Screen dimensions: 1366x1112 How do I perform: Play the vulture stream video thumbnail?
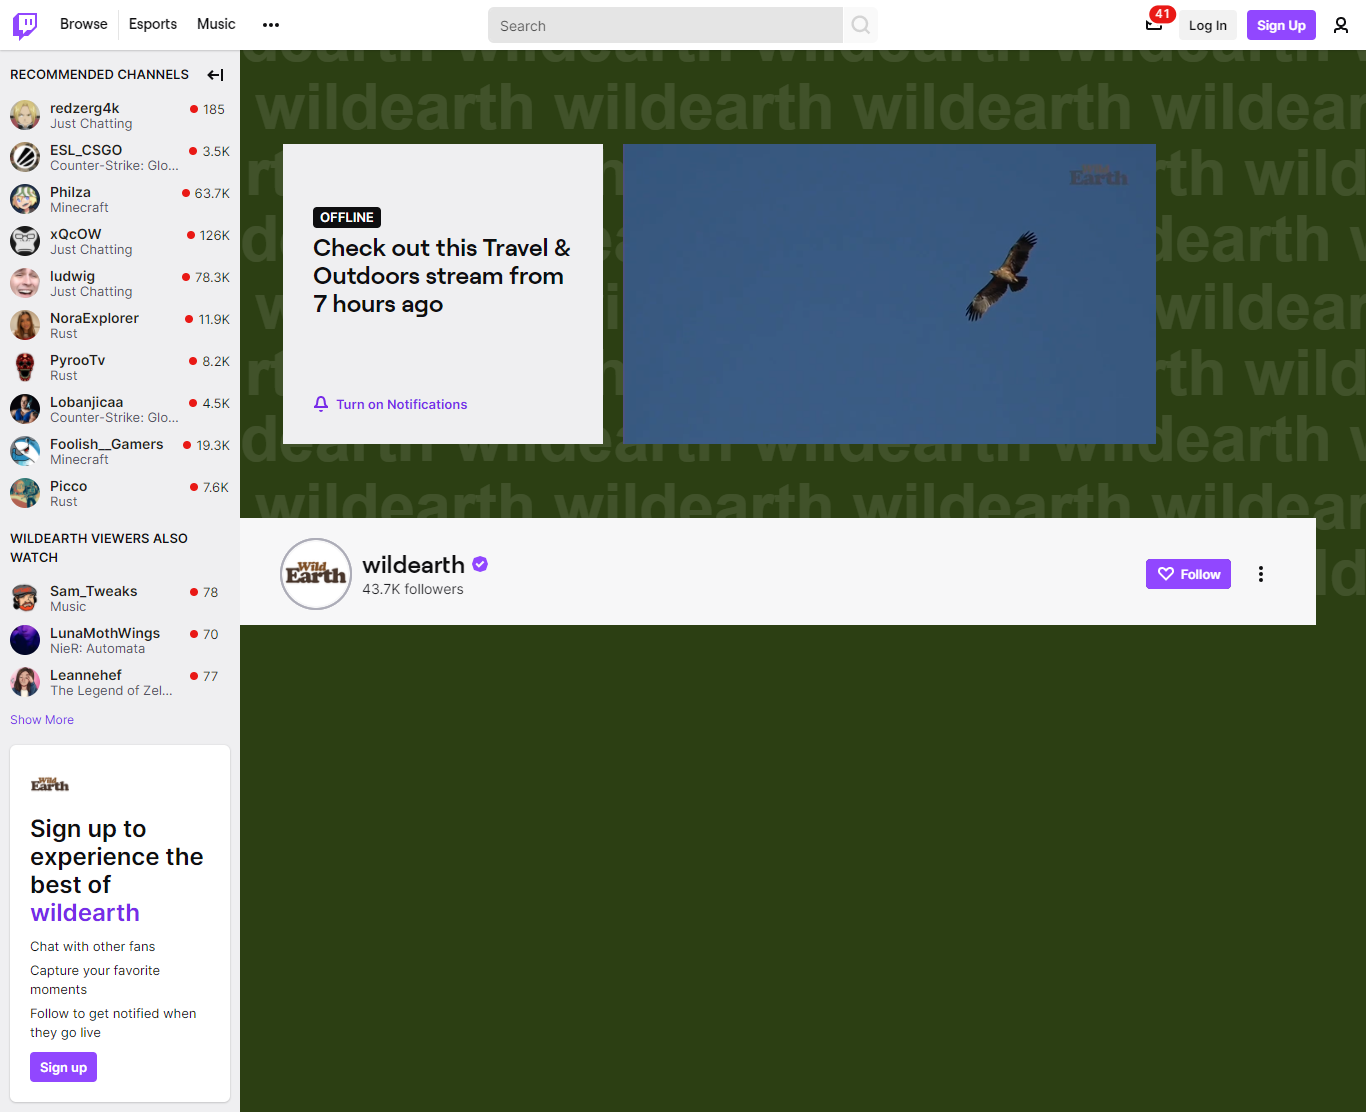click(889, 294)
